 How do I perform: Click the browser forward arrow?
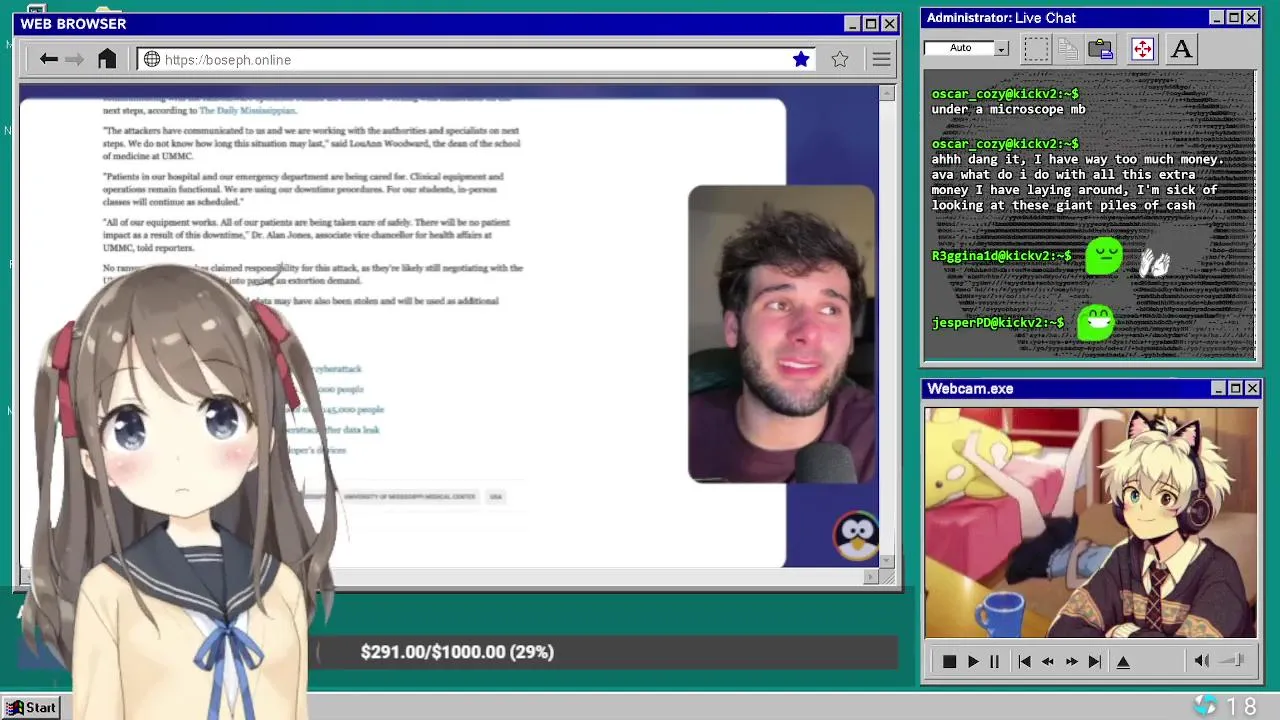75,60
